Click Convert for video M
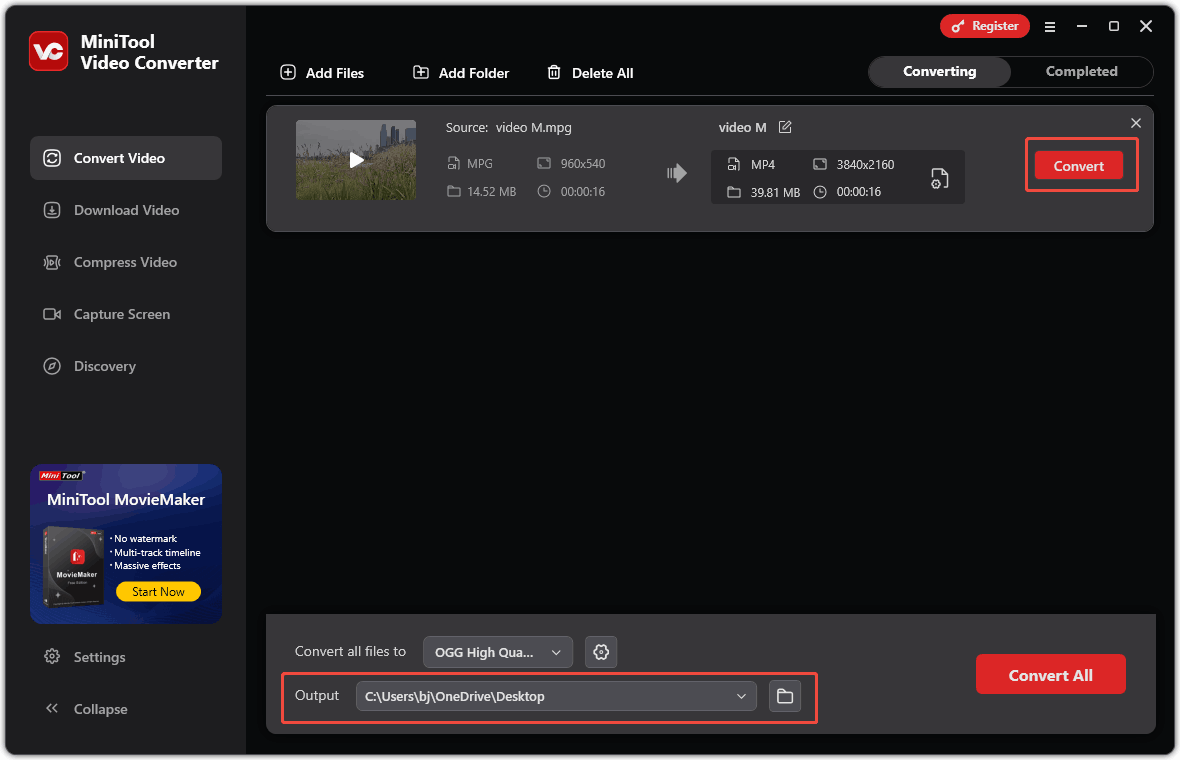The height and width of the screenshot is (760, 1180). [x=1078, y=166]
